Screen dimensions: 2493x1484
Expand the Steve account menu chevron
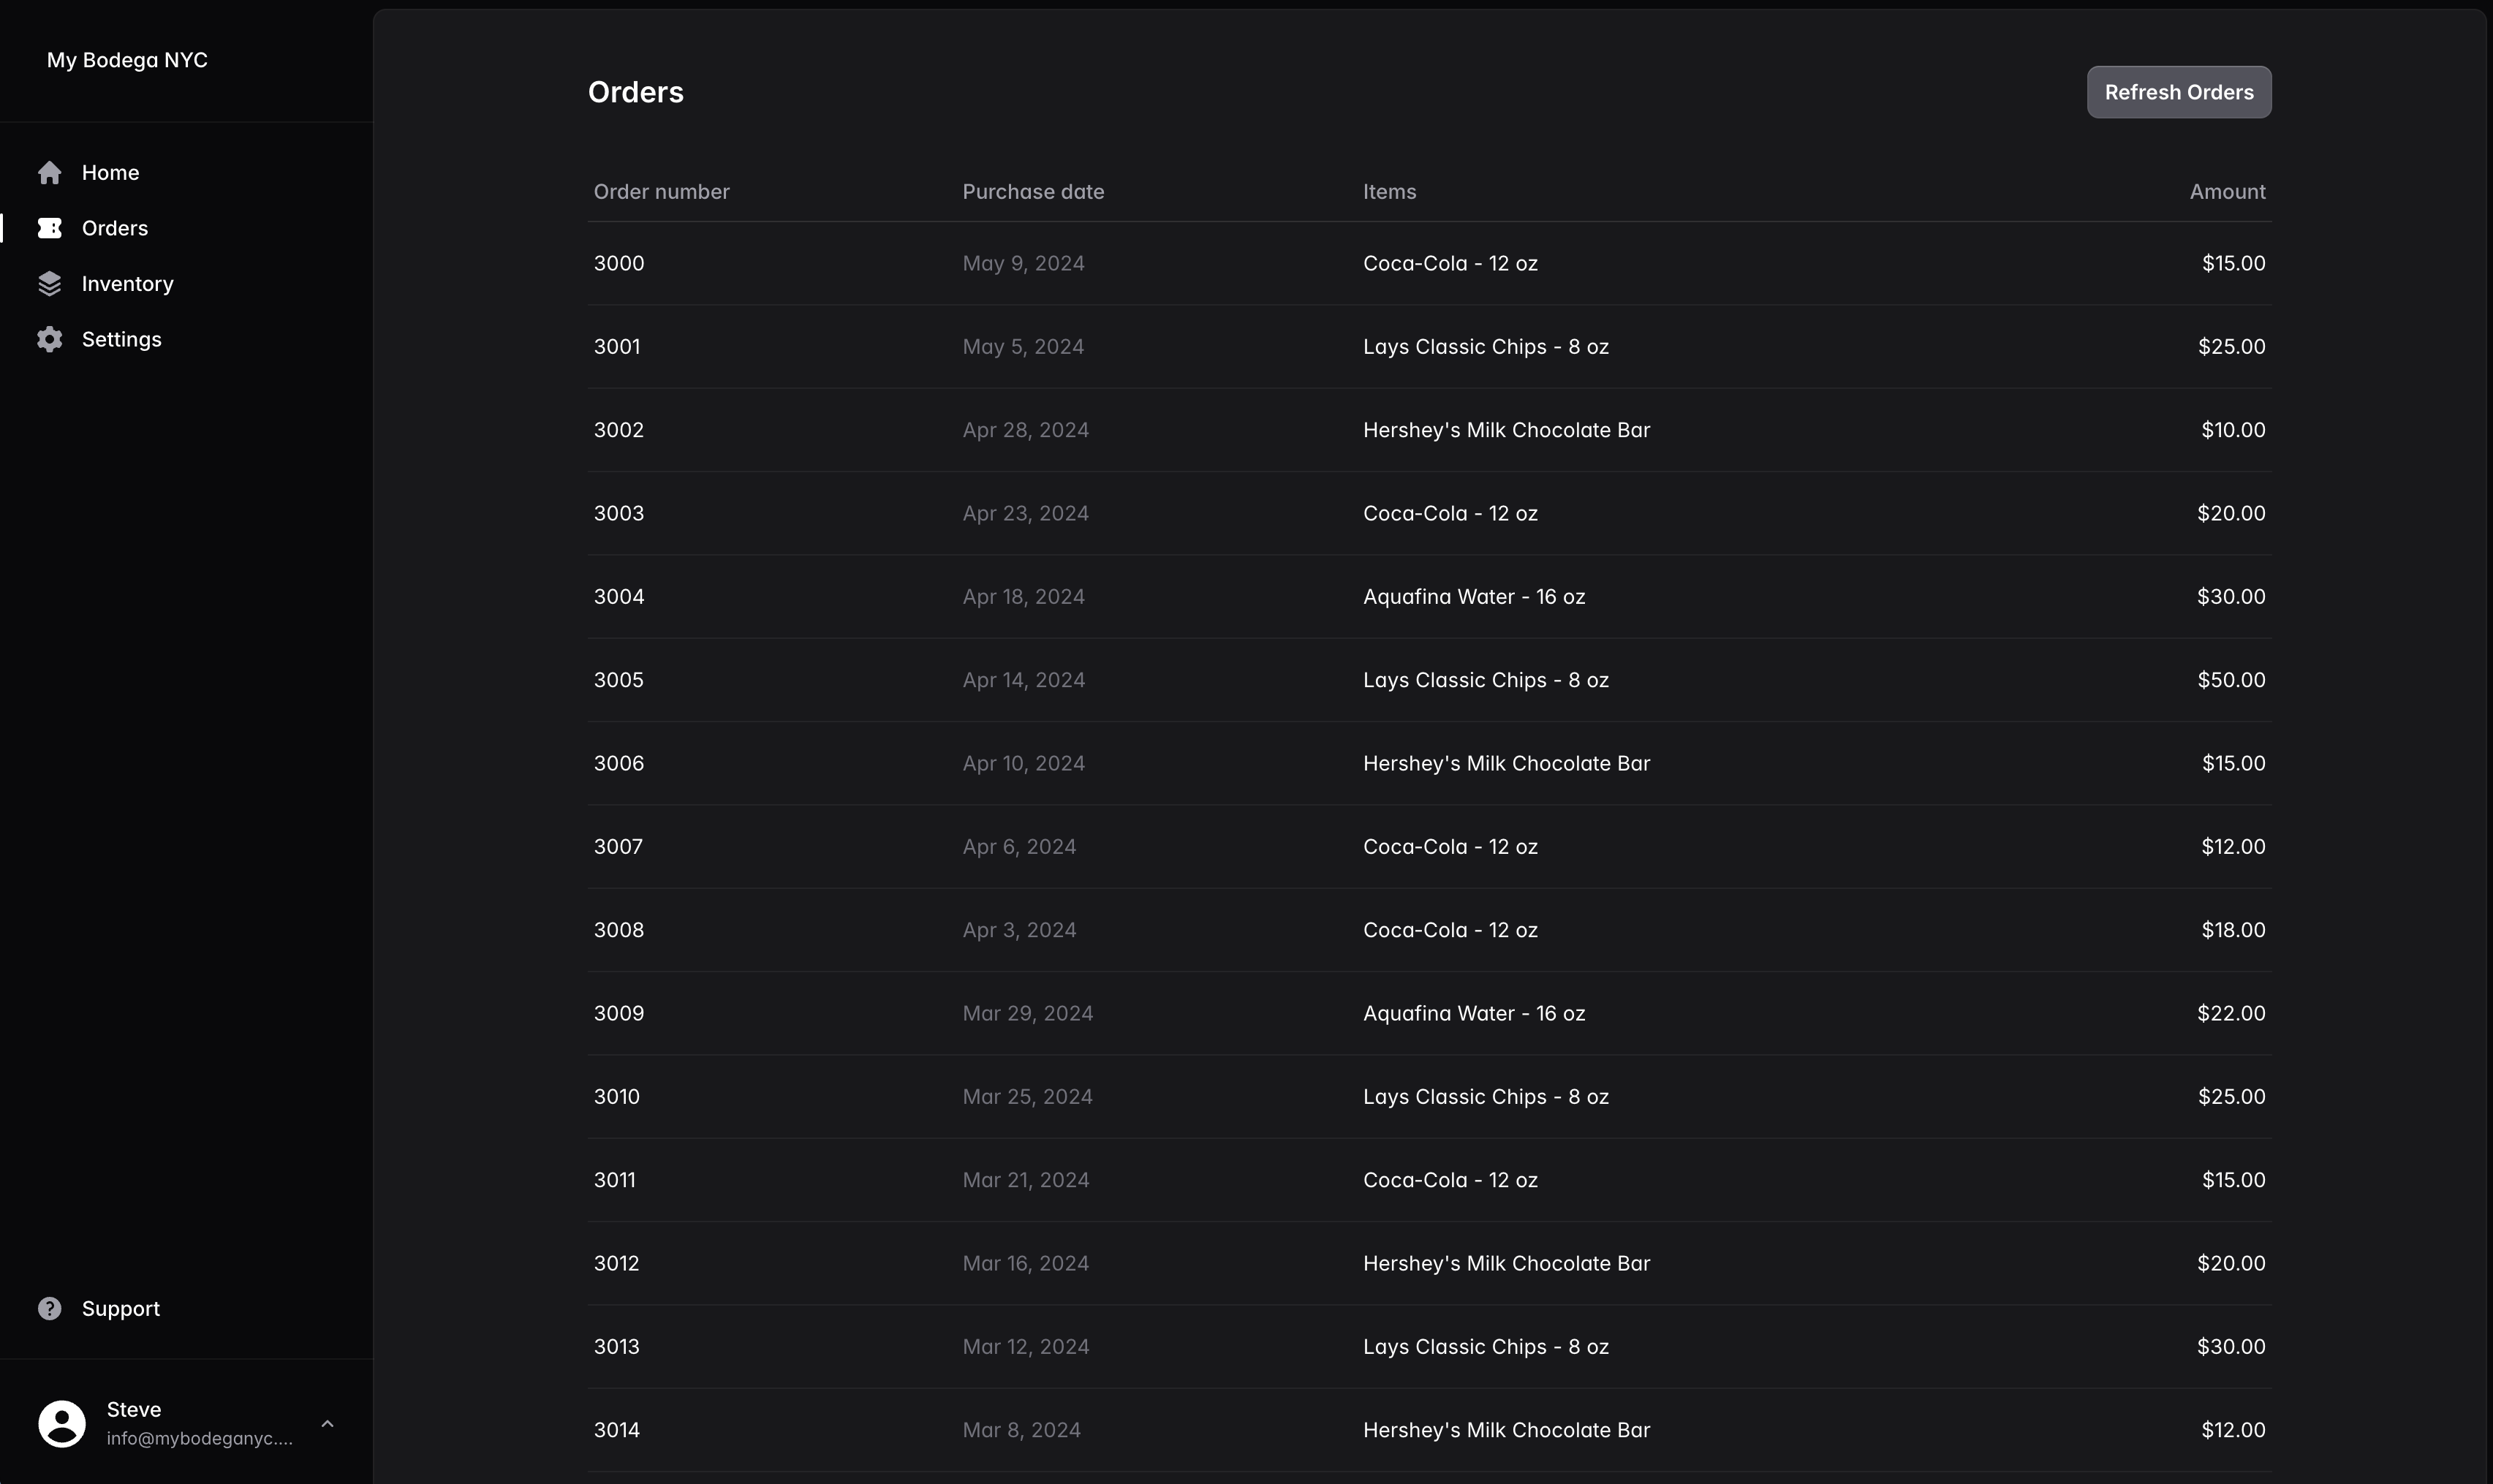[327, 1423]
